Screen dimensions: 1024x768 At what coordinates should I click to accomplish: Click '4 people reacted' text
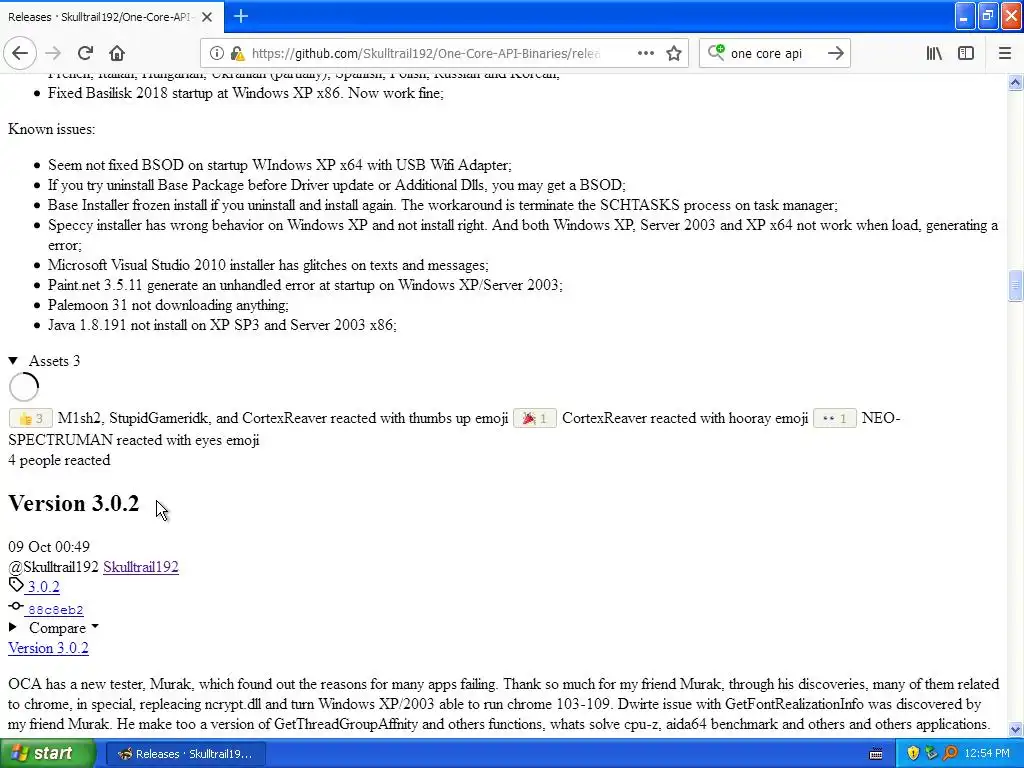point(59,460)
